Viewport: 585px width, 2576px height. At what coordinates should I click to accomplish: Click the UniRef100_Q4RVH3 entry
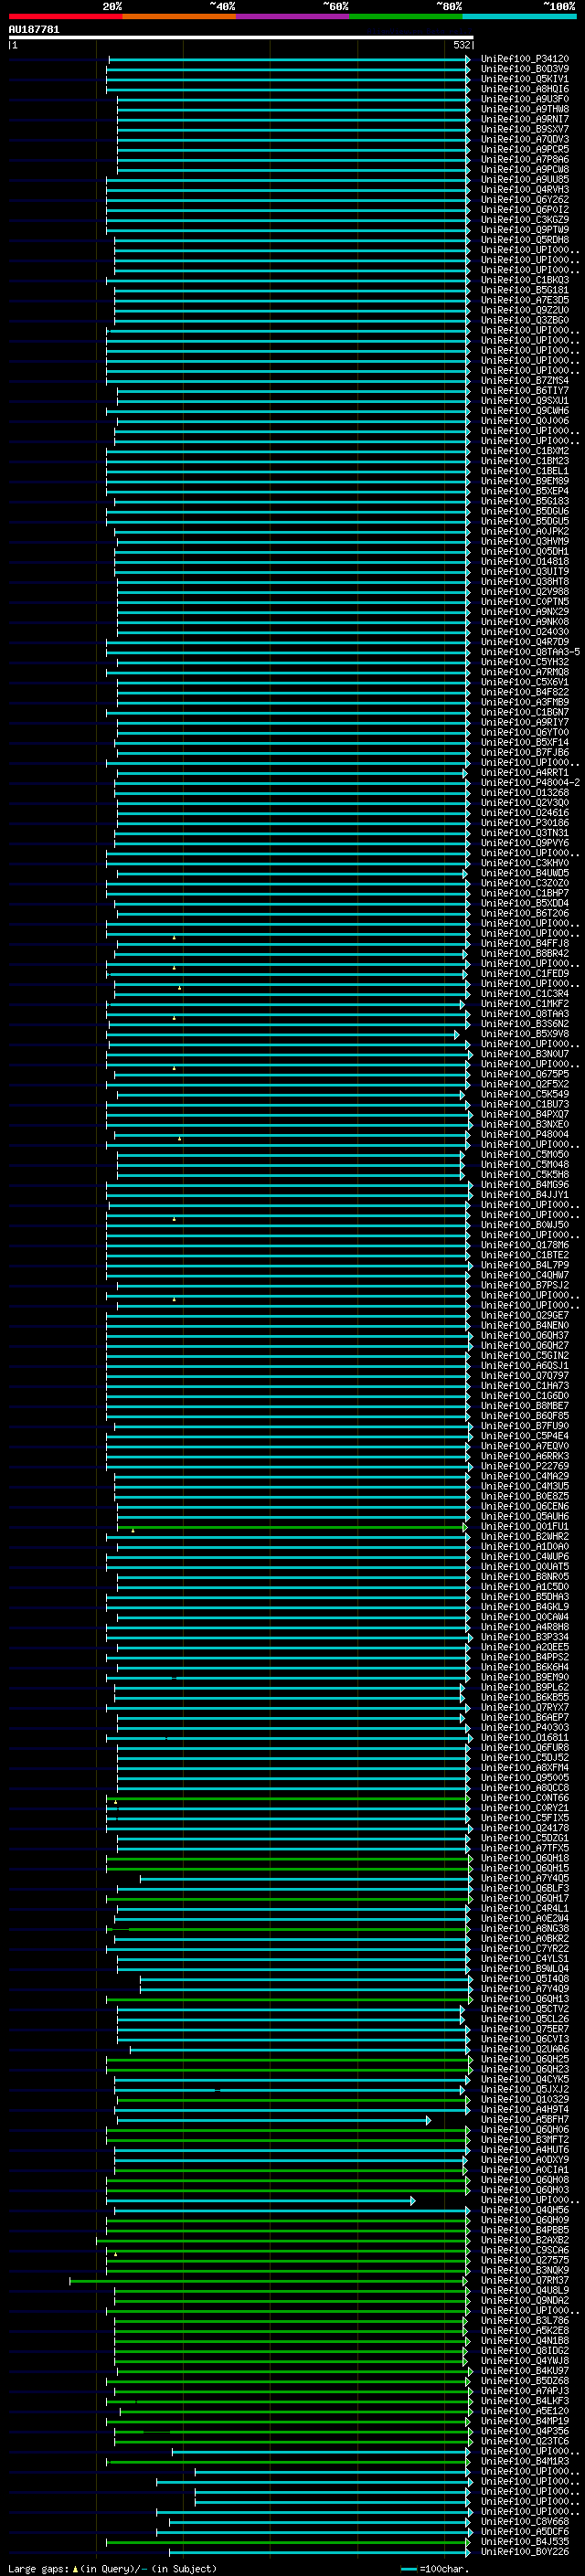(525, 190)
